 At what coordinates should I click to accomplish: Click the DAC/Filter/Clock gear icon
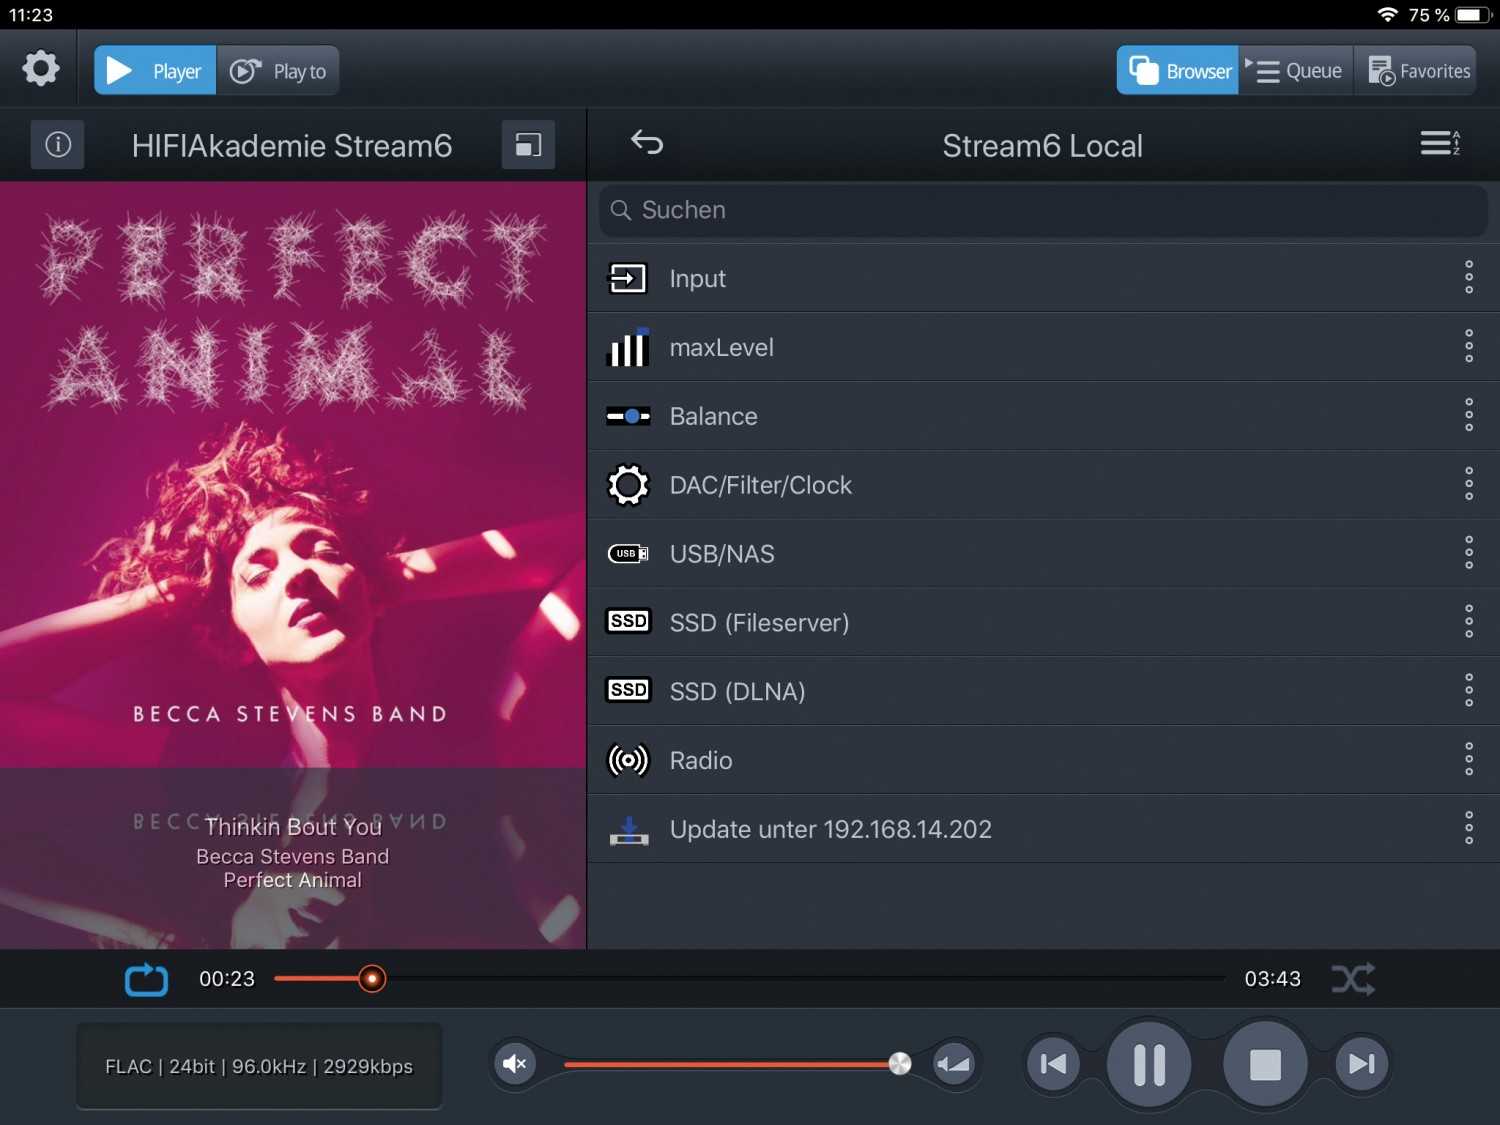[x=628, y=485]
